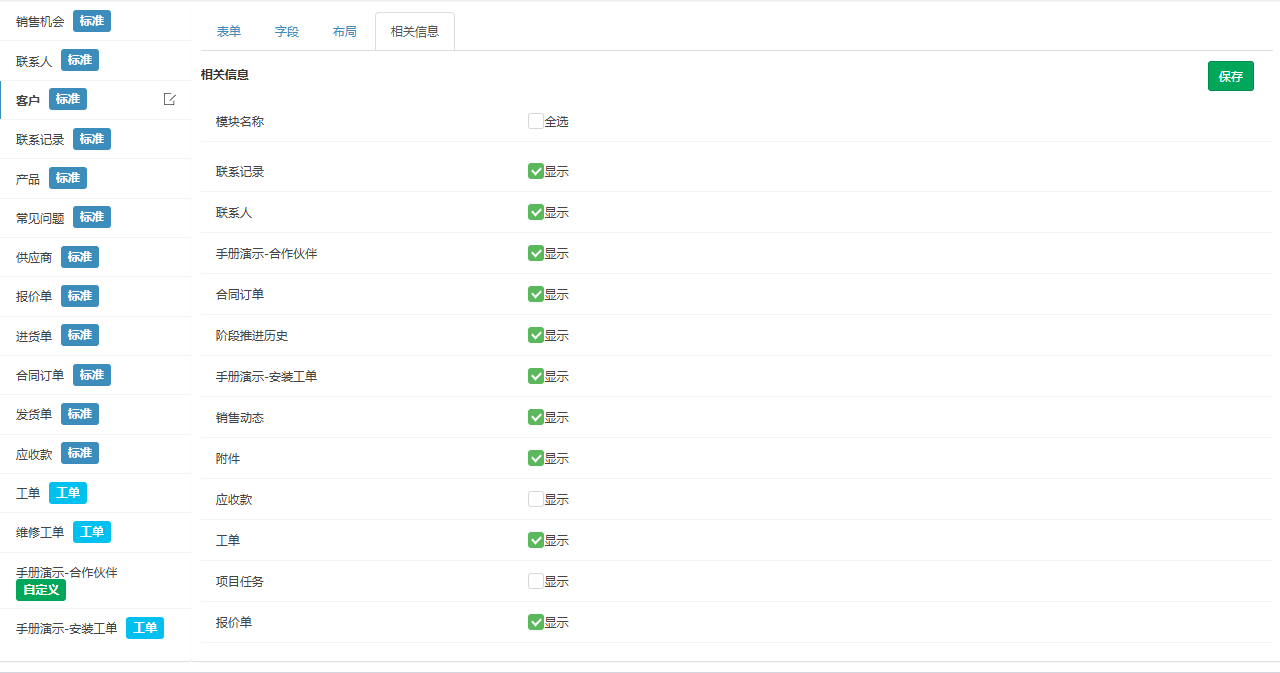The height and width of the screenshot is (673, 1280).
Task: Open the 字段 tab
Action: tap(287, 31)
